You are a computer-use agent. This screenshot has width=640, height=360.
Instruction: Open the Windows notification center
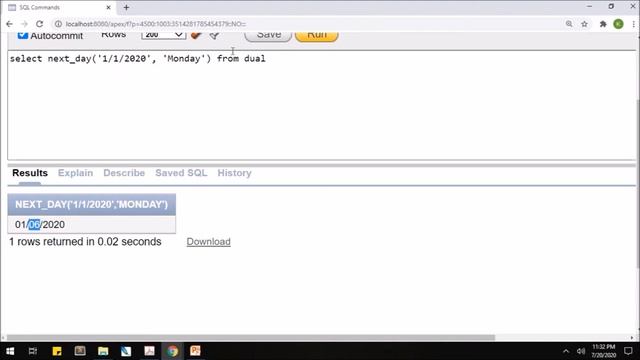tap(628, 351)
